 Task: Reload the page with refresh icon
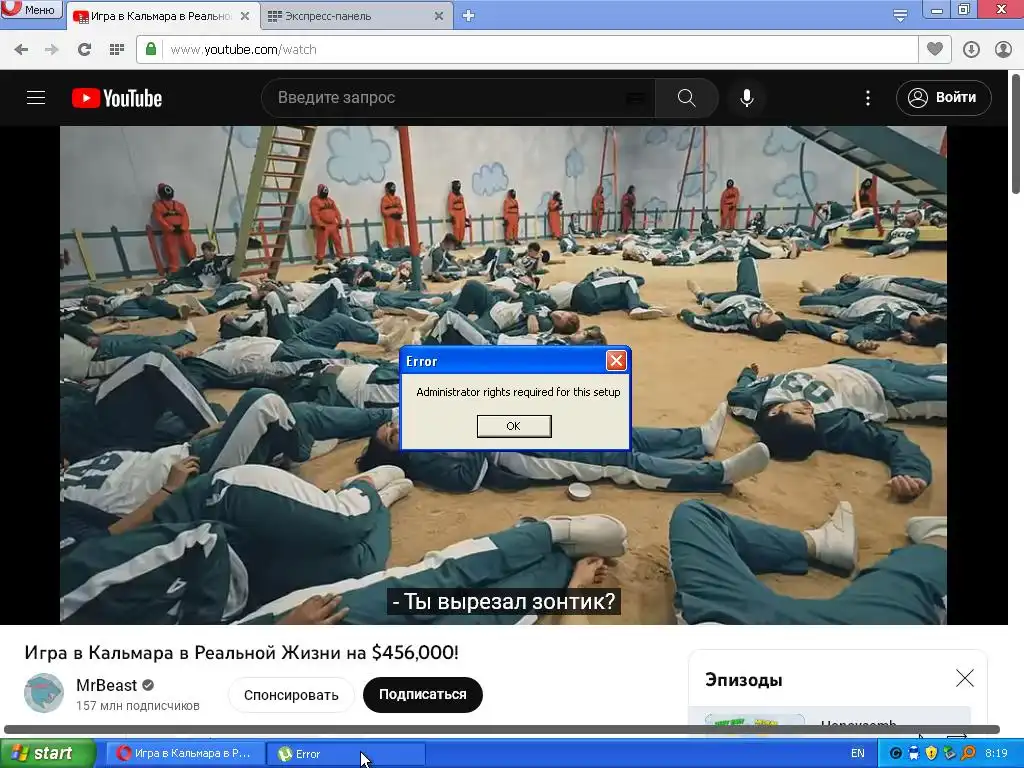coord(84,50)
